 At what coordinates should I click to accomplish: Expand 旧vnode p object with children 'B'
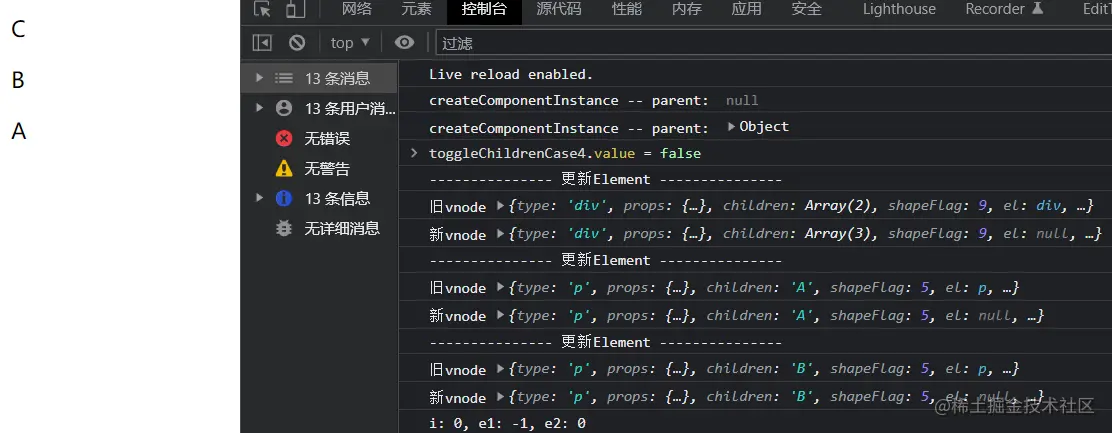(501, 369)
